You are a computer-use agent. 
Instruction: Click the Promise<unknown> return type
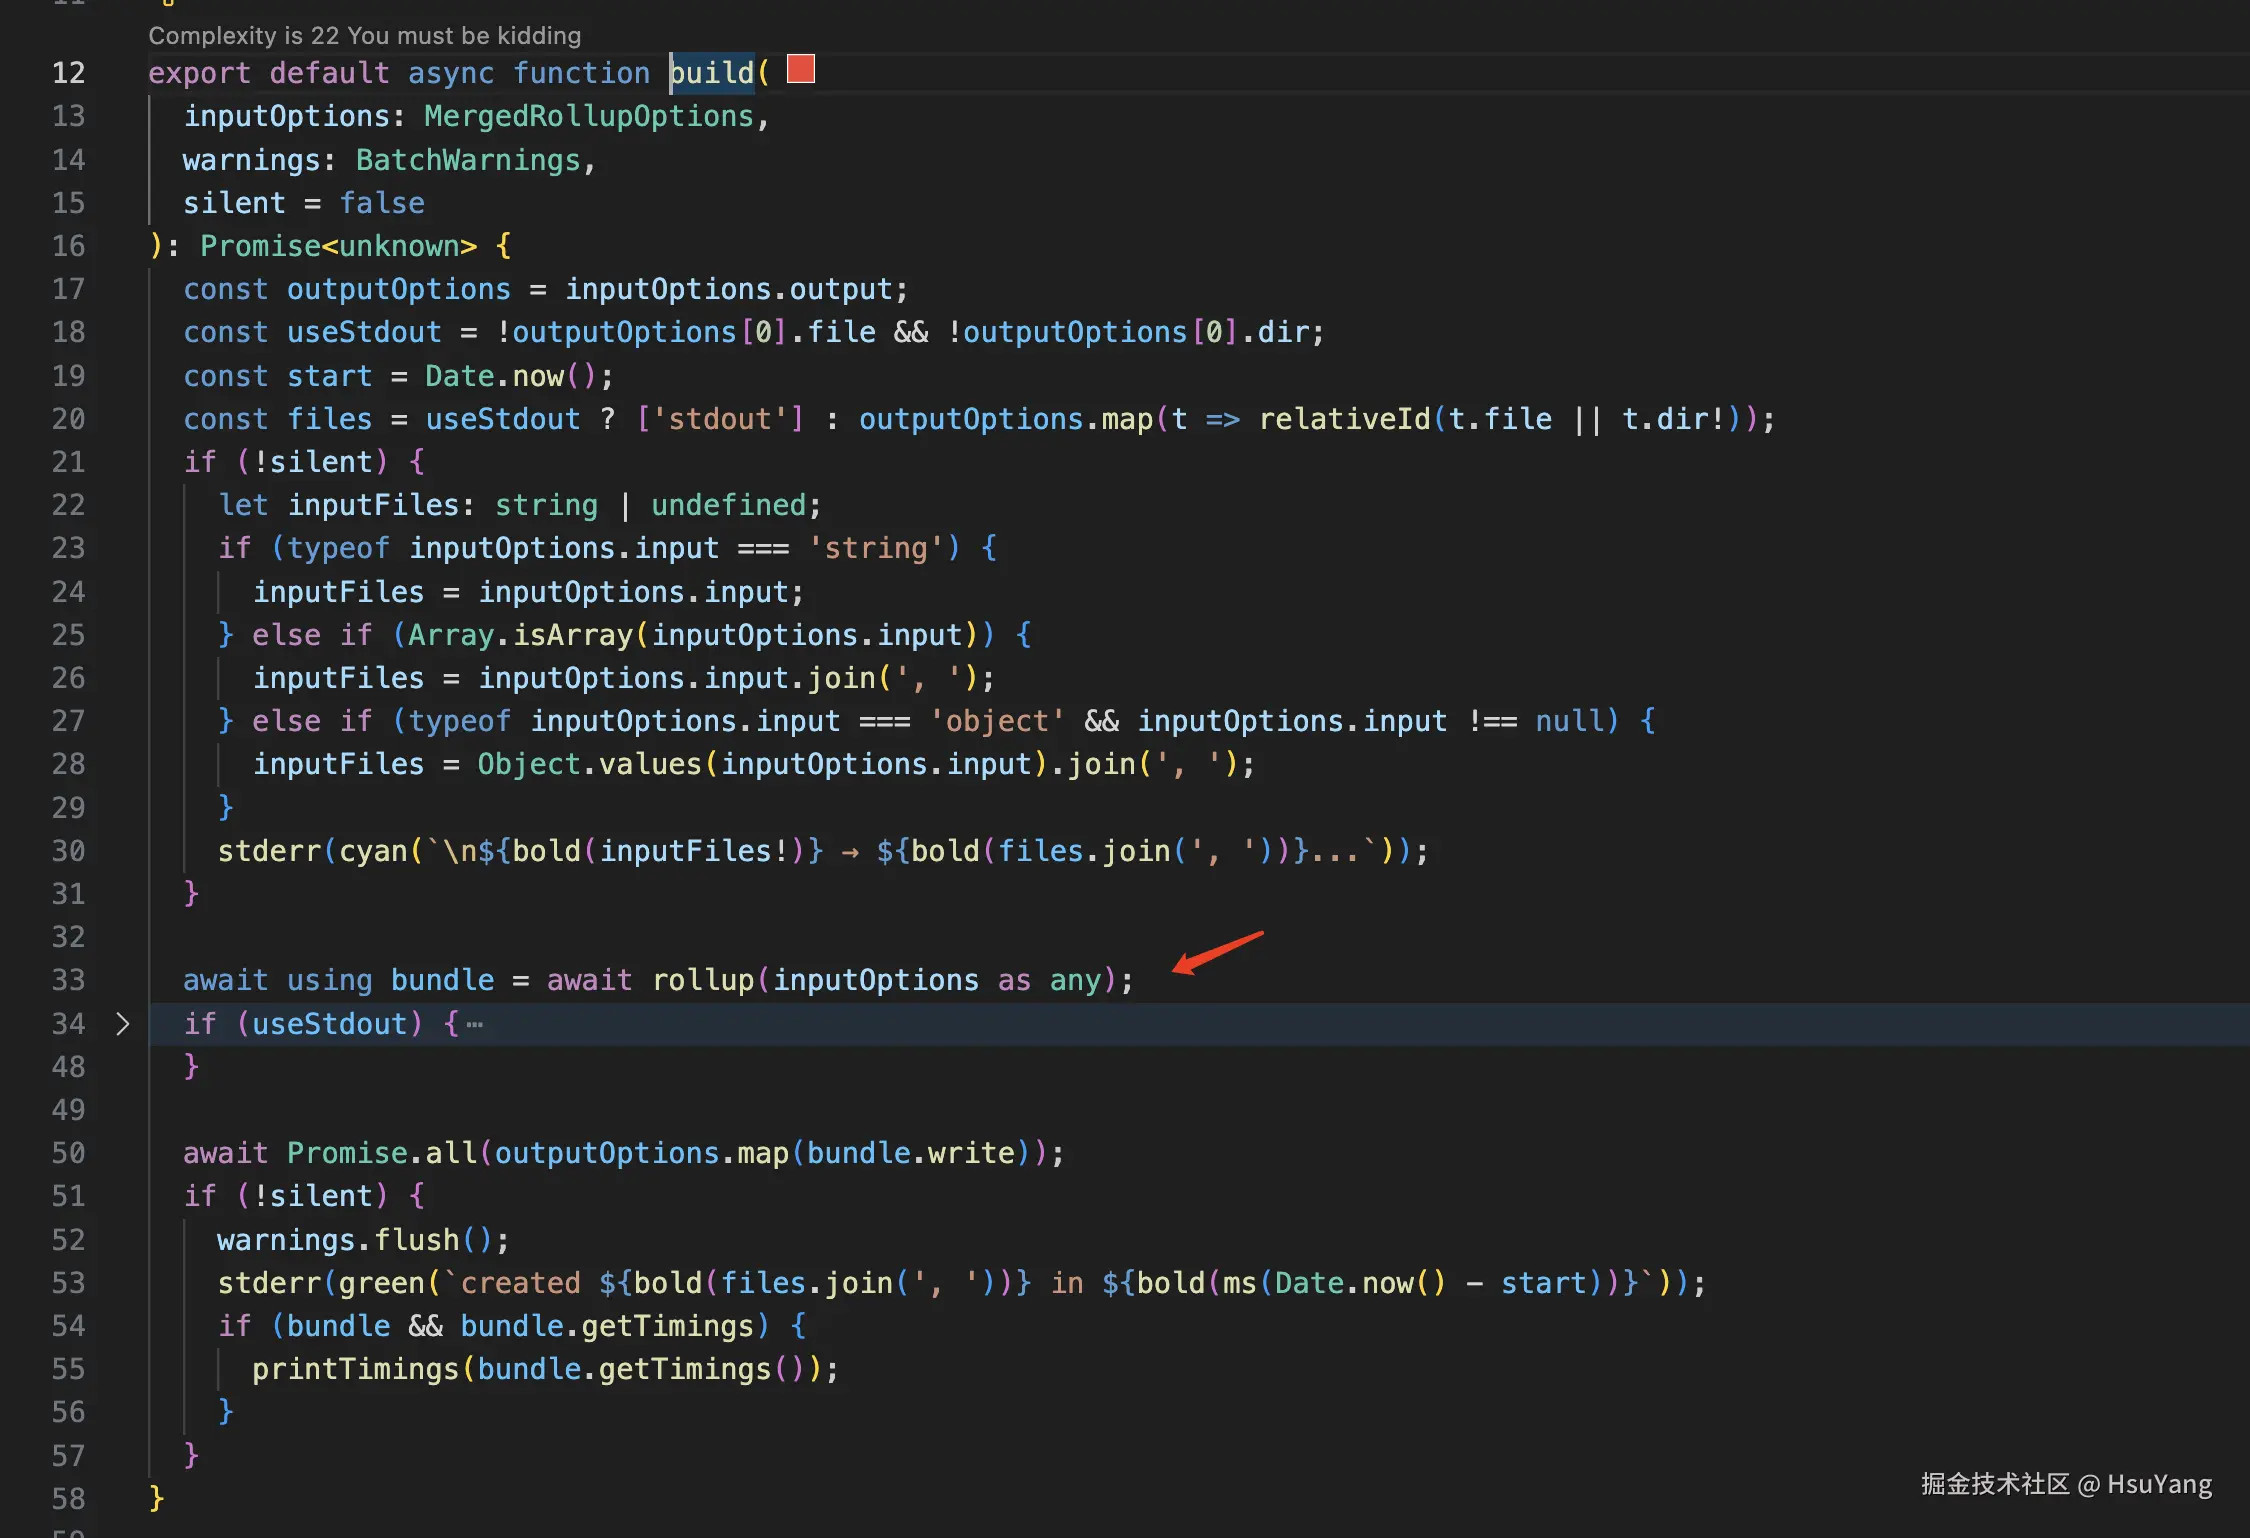coord(338,246)
